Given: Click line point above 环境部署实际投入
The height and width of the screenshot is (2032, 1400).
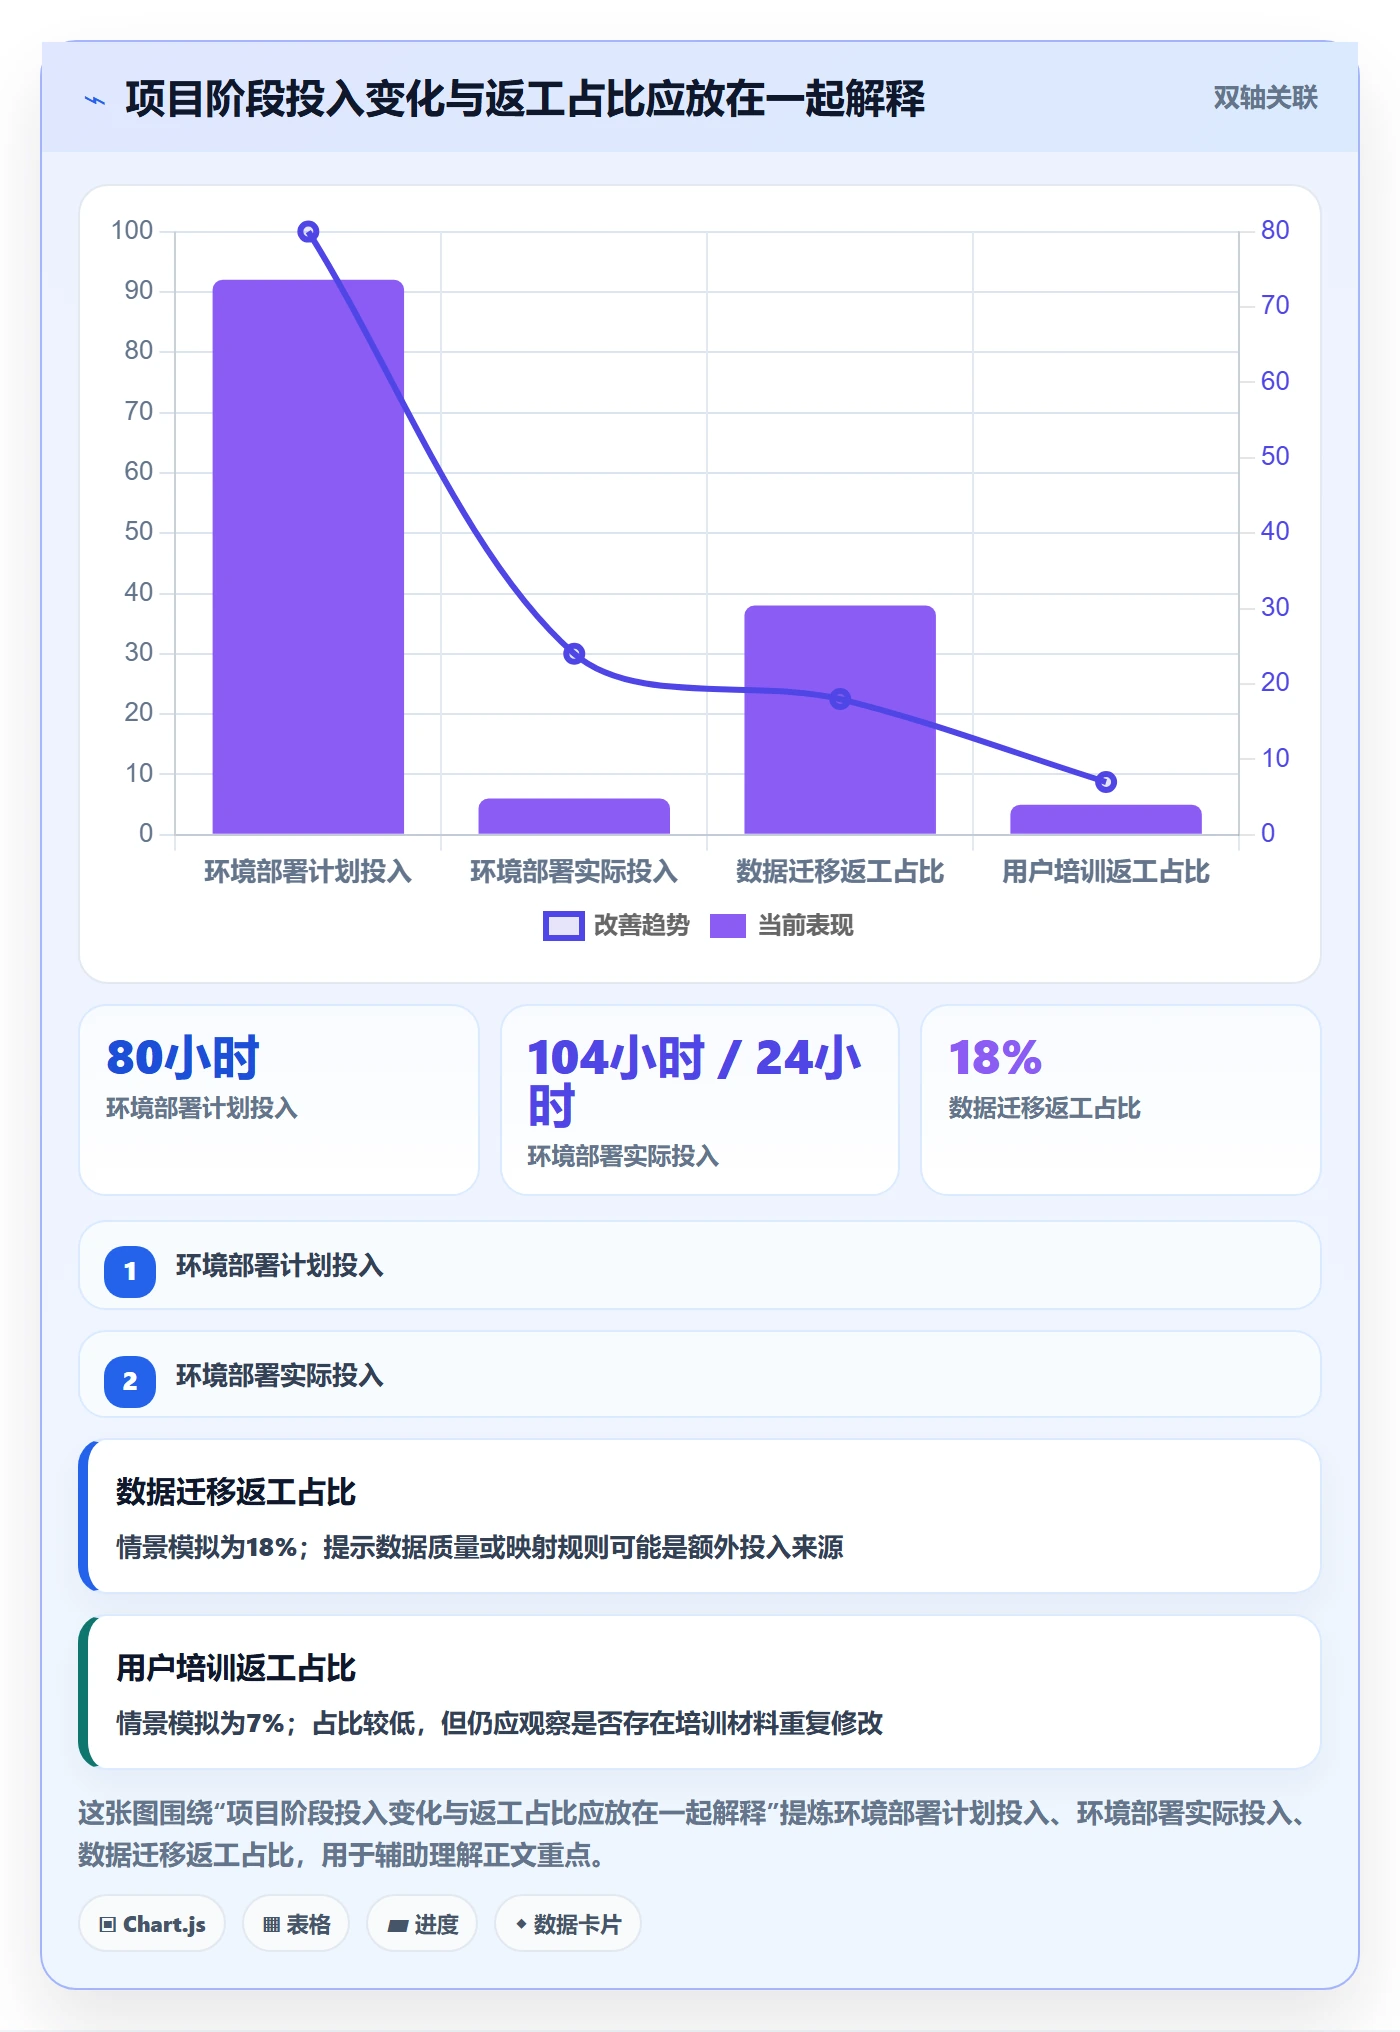Looking at the screenshot, I should pos(574,654).
